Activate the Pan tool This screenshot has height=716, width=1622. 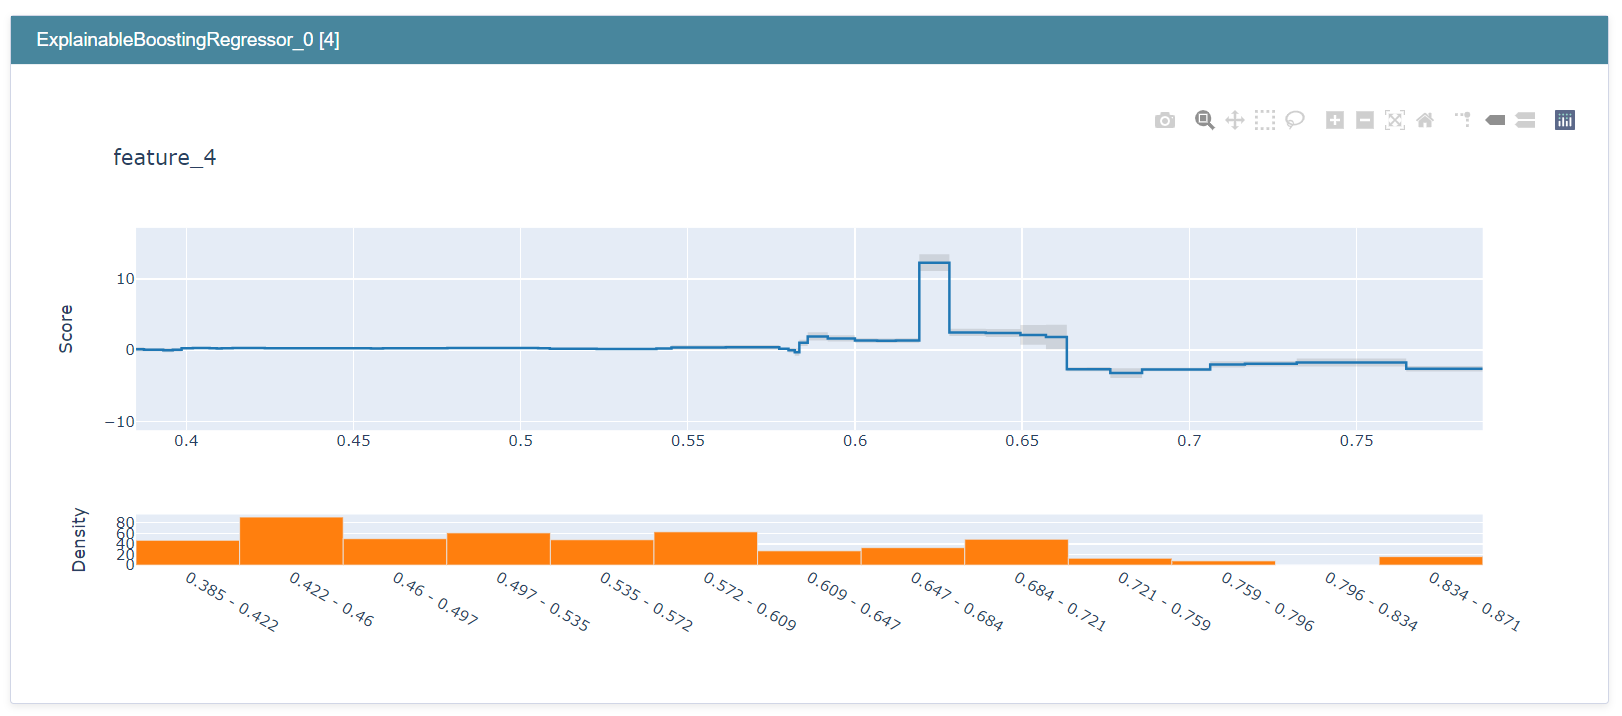(1235, 121)
